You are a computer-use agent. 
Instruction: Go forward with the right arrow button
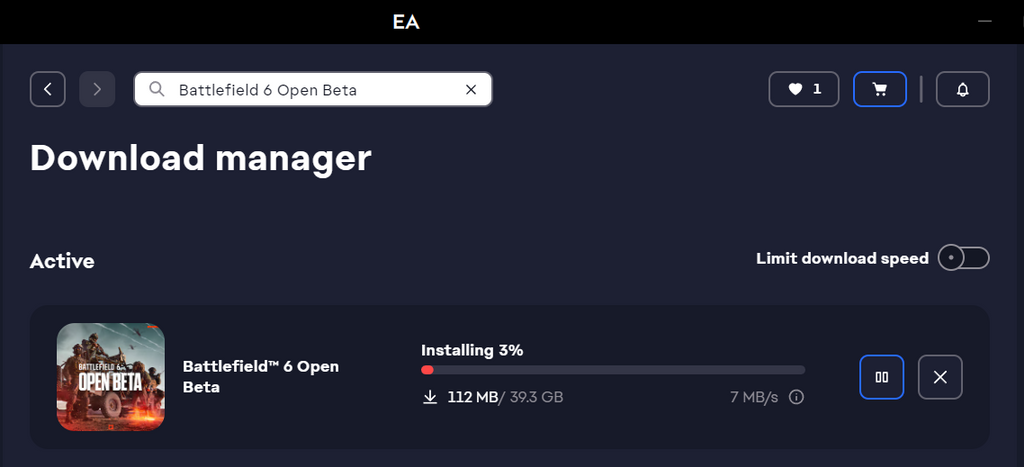[x=97, y=89]
